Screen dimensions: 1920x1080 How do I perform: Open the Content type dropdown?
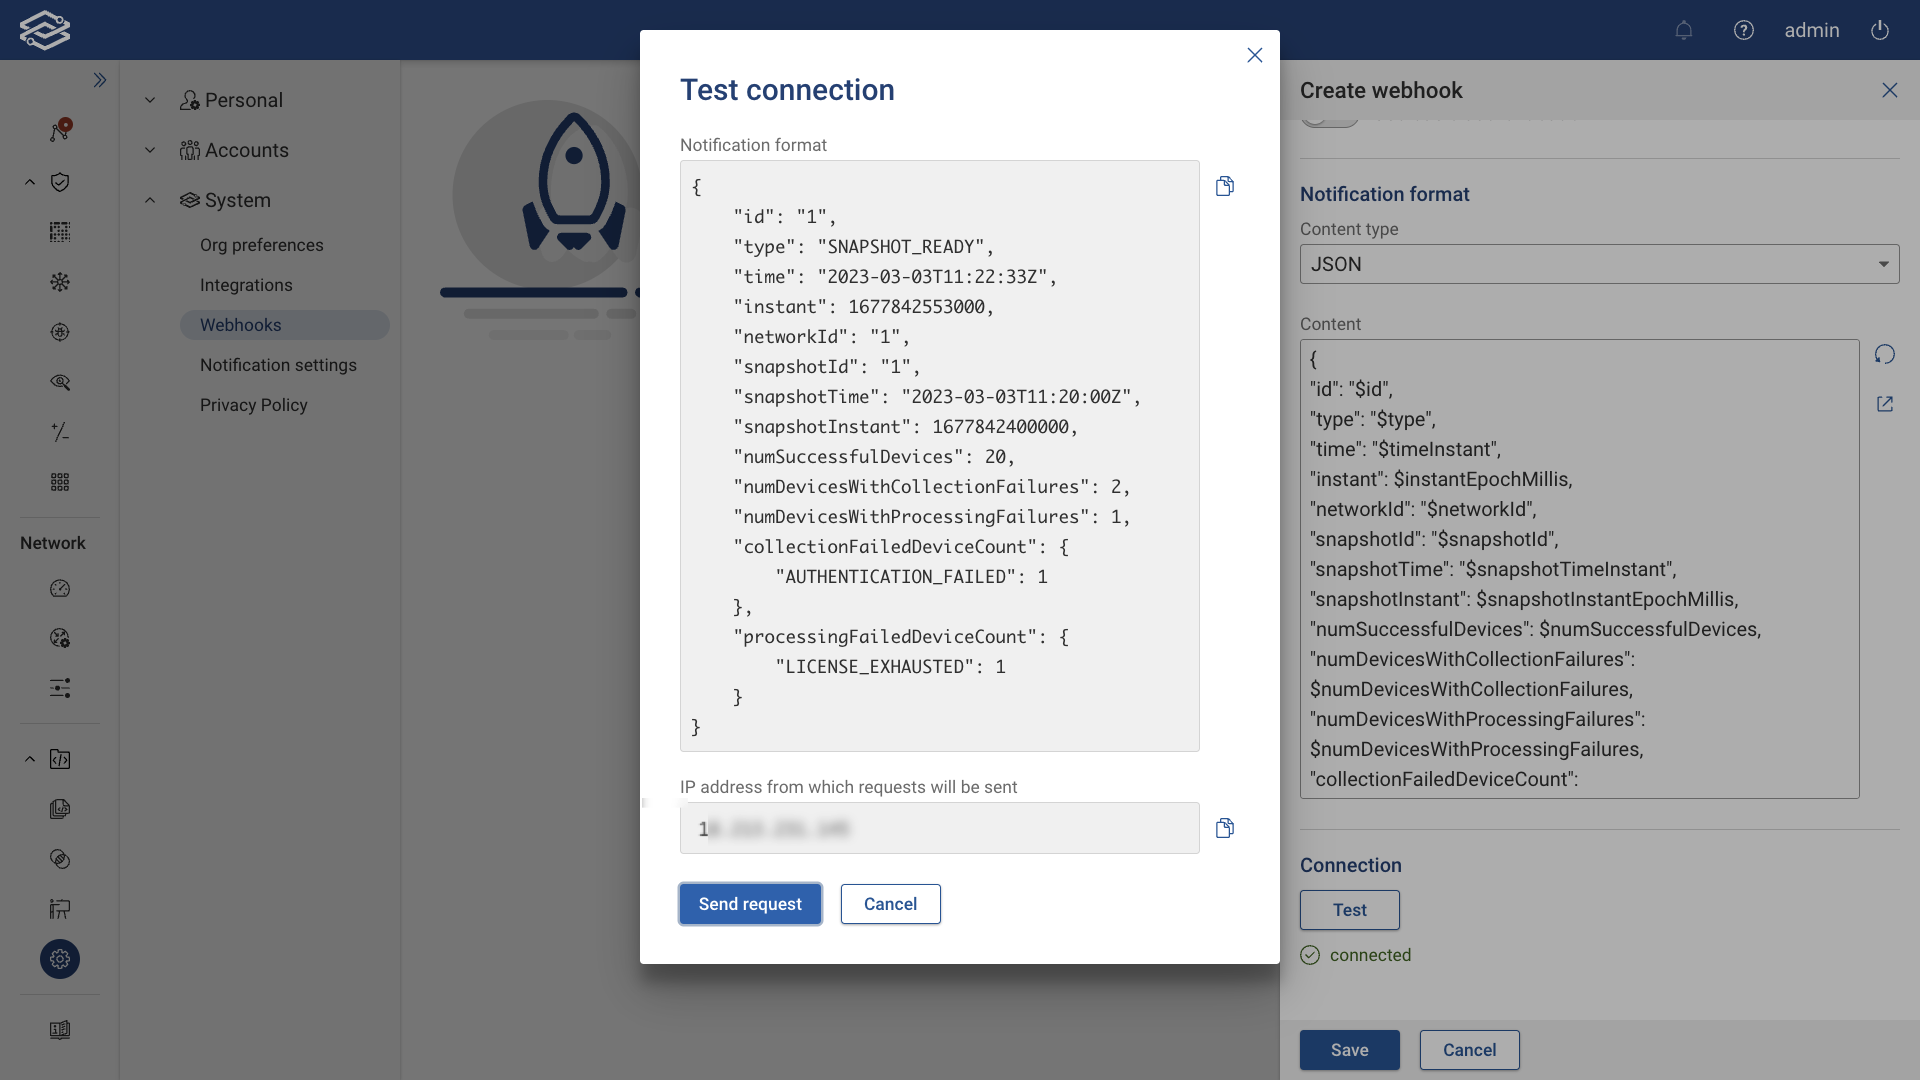point(1600,264)
